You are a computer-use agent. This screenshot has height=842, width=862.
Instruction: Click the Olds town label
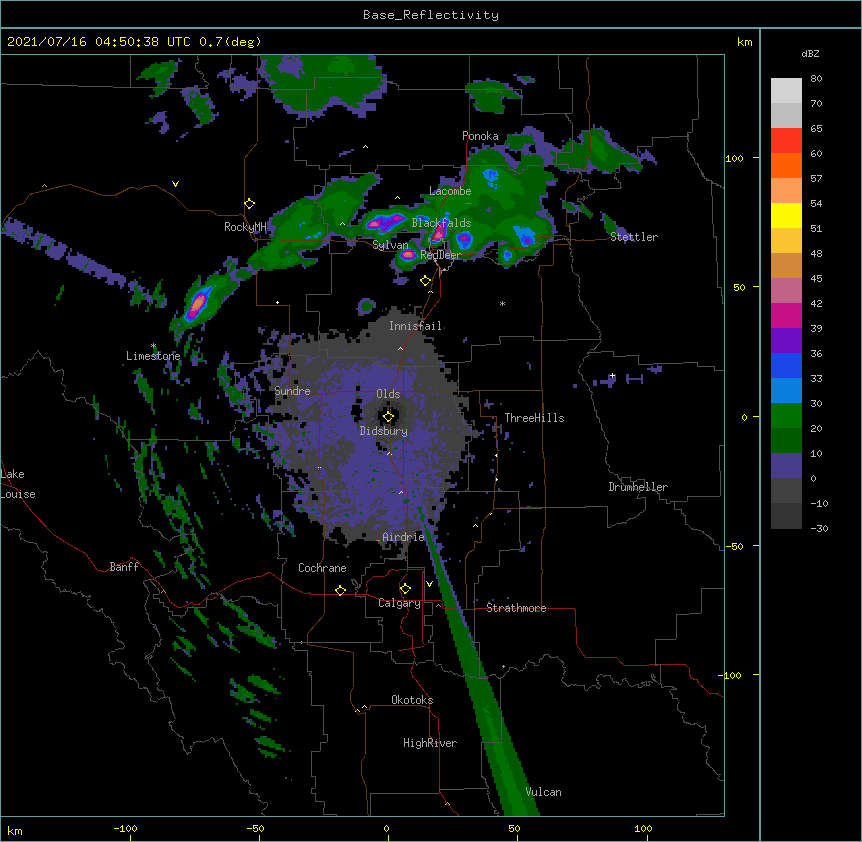point(388,394)
